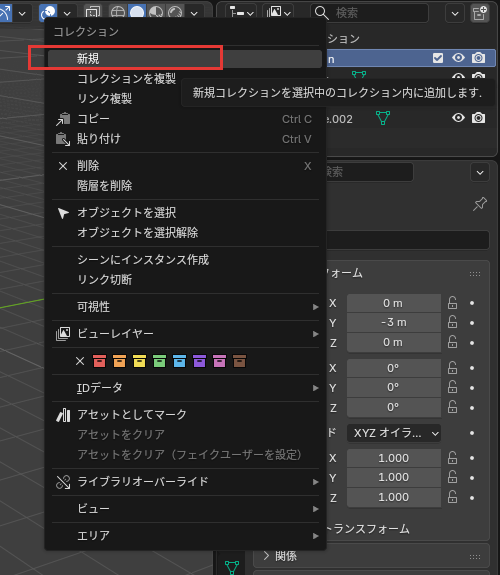Expand the 関係 panel

click(371, 556)
